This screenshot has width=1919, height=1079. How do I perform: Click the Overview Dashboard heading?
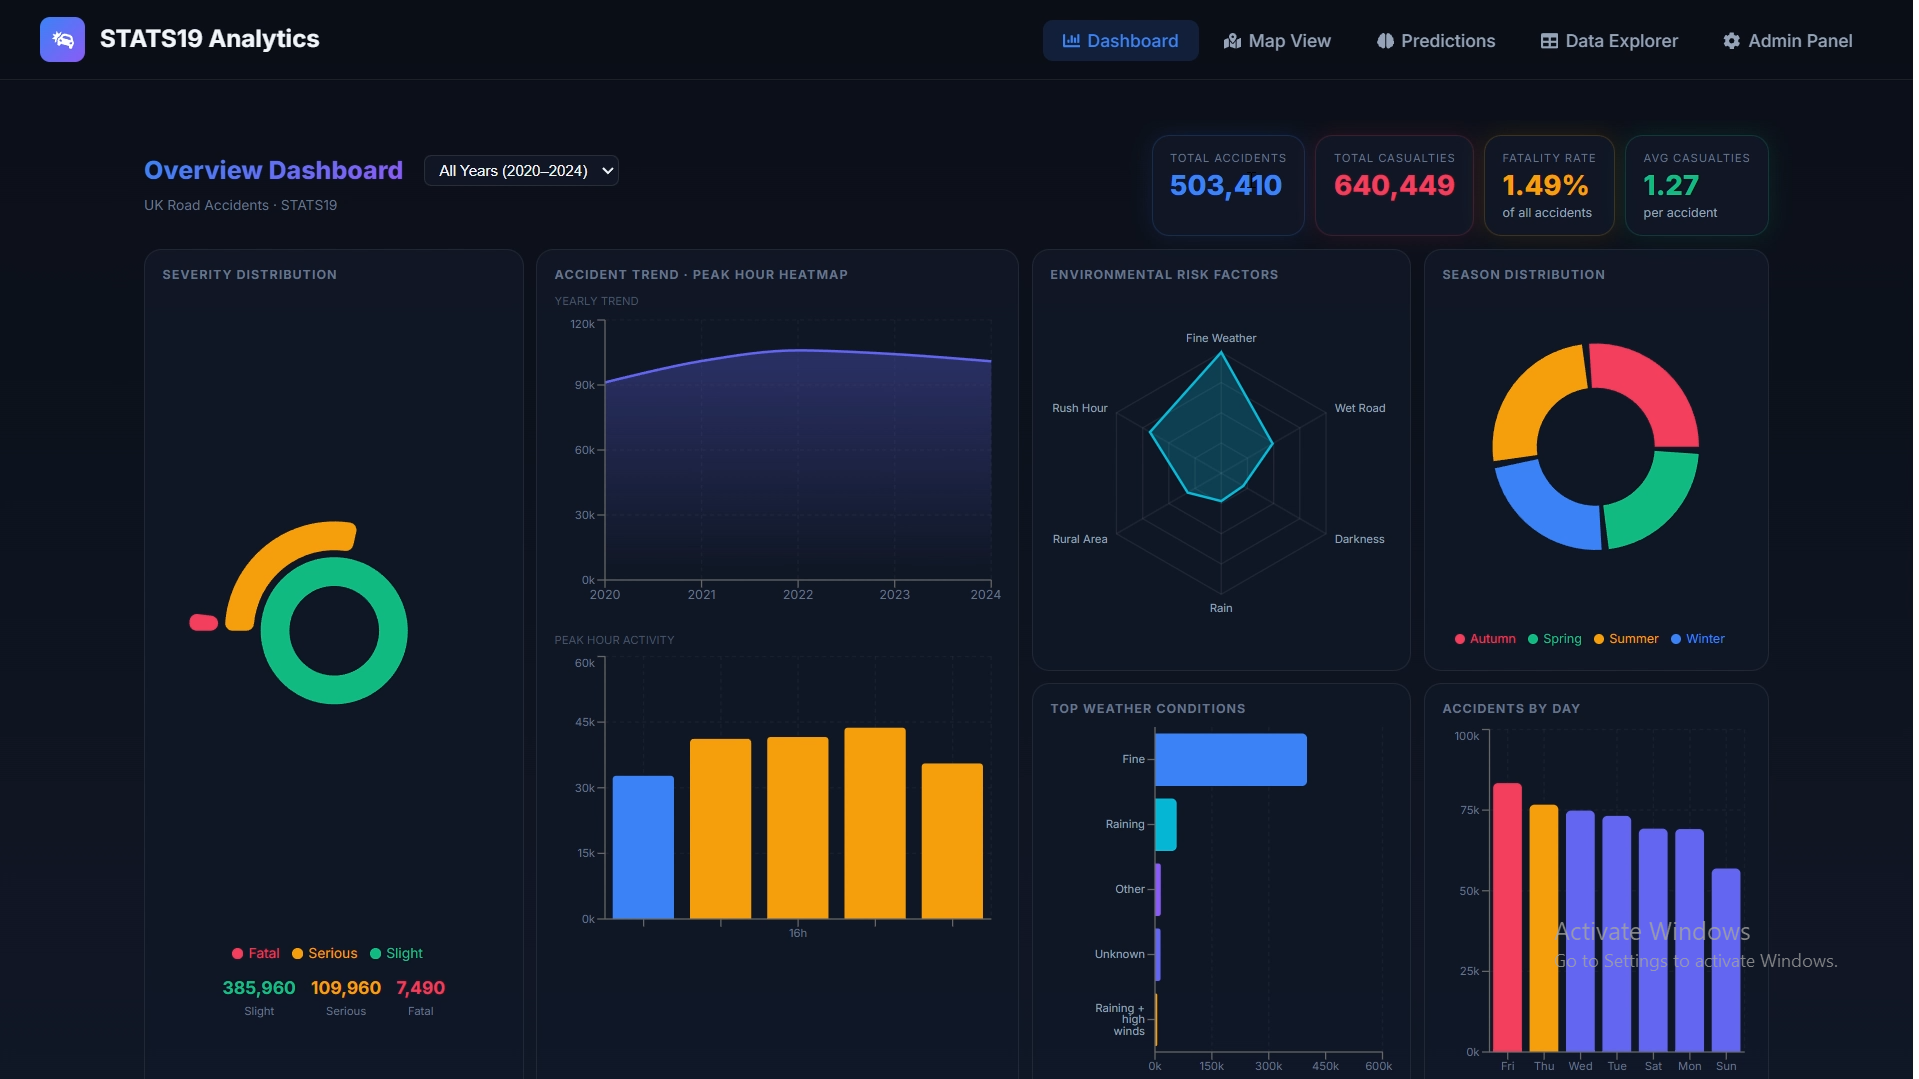[273, 170]
